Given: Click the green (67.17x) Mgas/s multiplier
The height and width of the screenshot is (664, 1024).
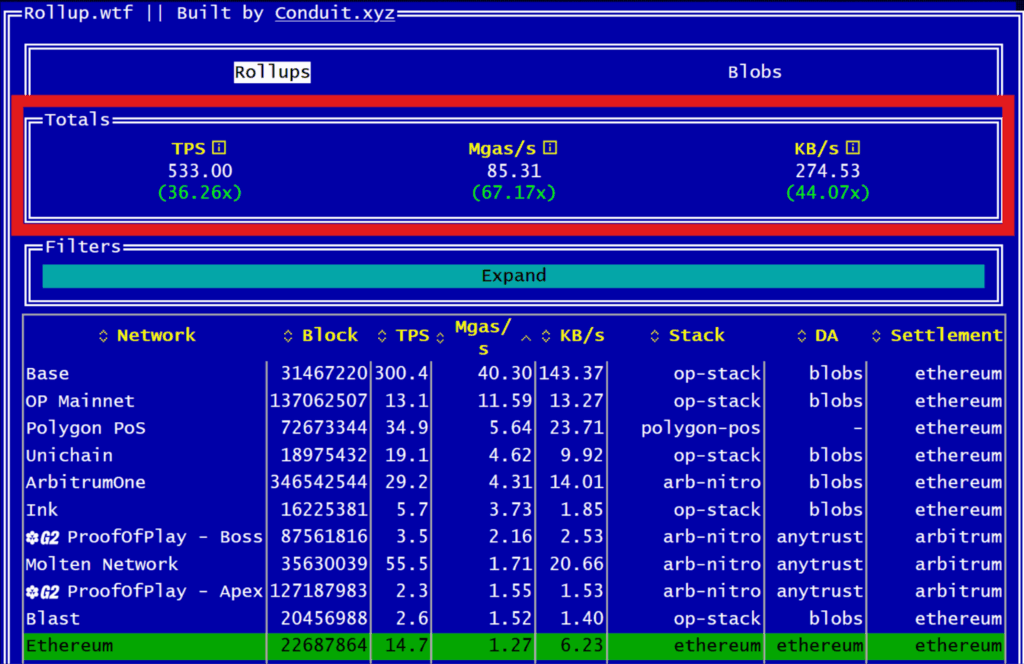Looking at the screenshot, I should (514, 193).
